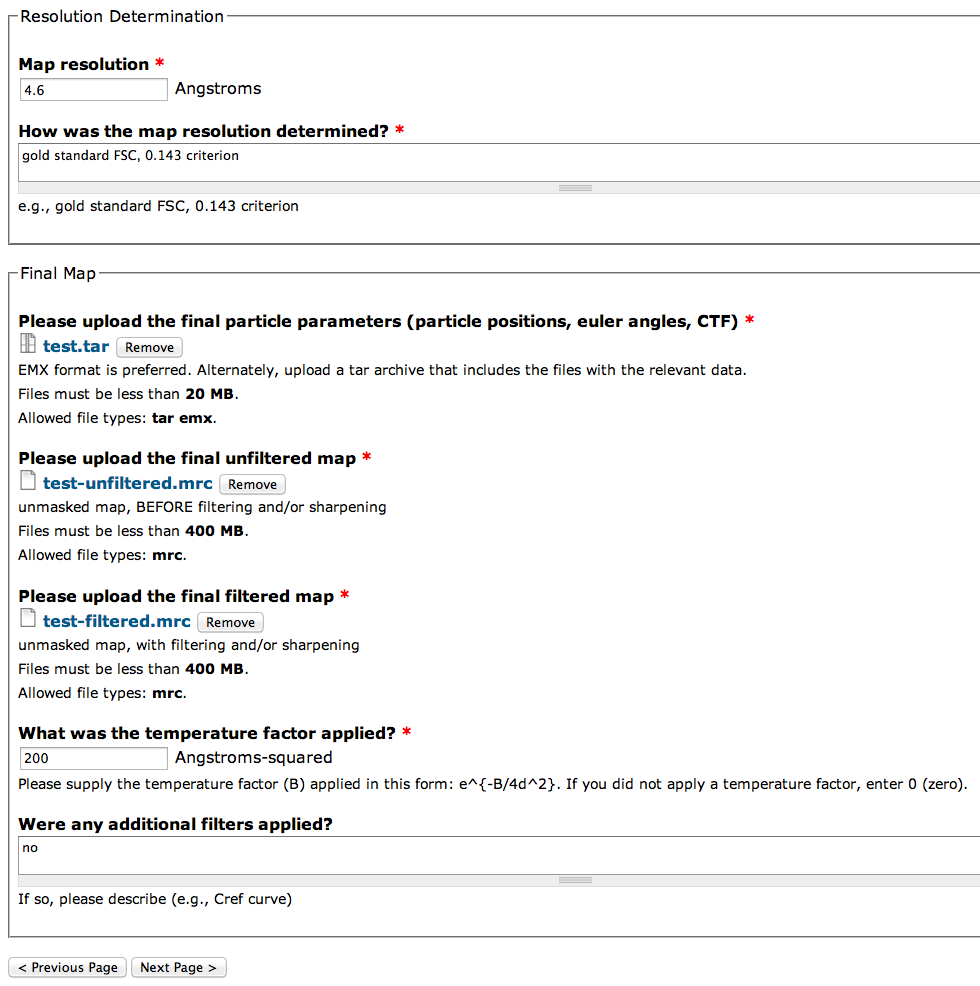
Task: Grab the additional filters textarea resize handle
Action: [x=575, y=880]
